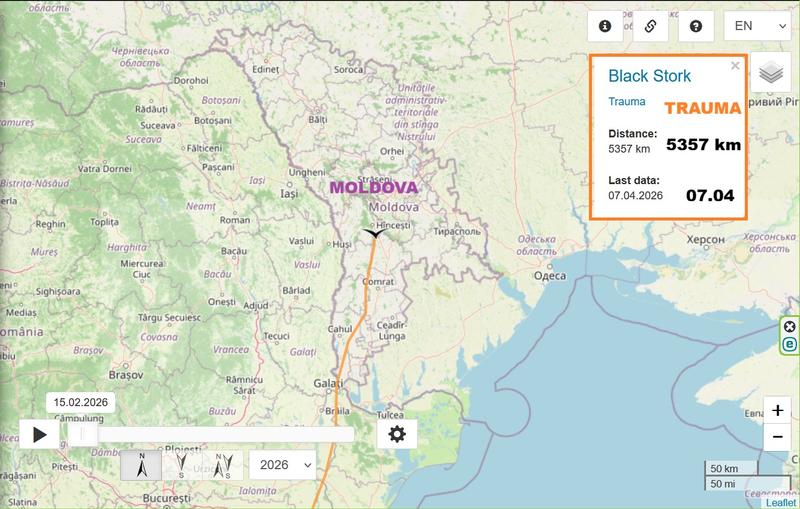Click the 'Cahul' map label
The image size is (800, 509).
point(340,329)
